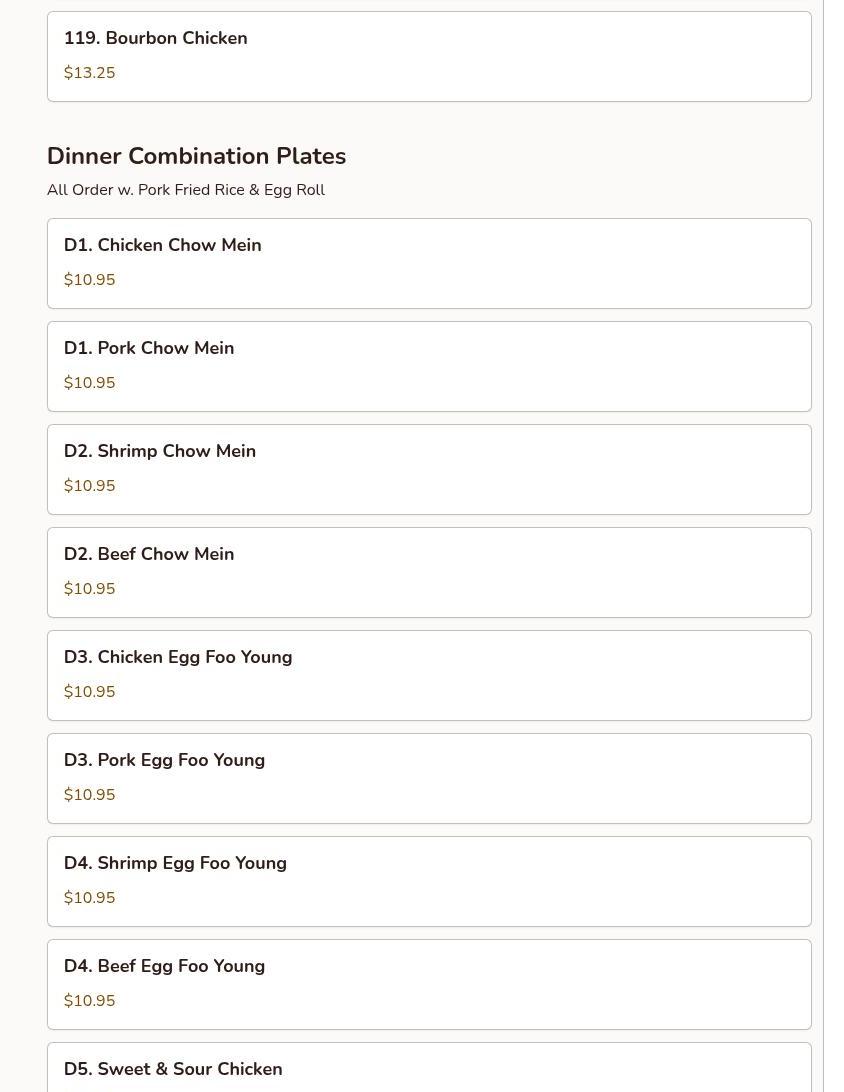Viewport: 844px width, 1092px height.
Task: Click the Dinner Combination Plates heading
Action: pyautogui.click(x=196, y=156)
